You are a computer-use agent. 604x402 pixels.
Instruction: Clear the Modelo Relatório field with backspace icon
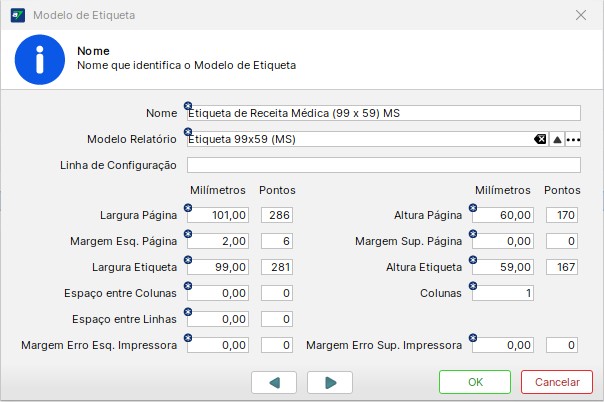tap(540, 139)
